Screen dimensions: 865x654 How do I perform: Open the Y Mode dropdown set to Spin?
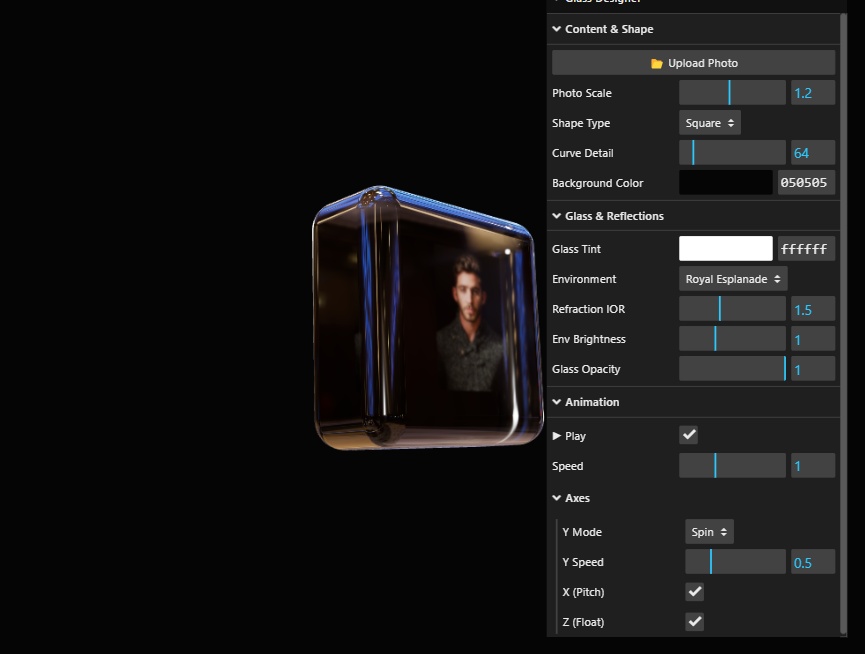point(709,531)
